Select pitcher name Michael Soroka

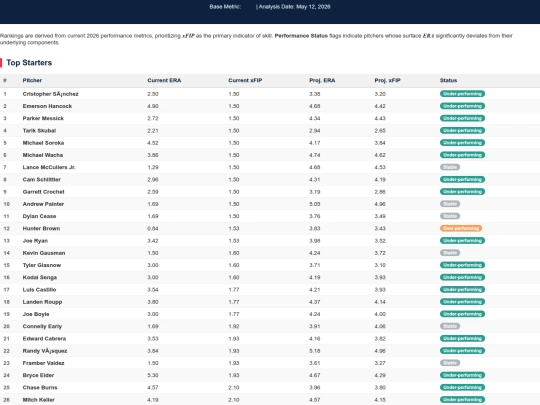pyautogui.click(x=43, y=143)
